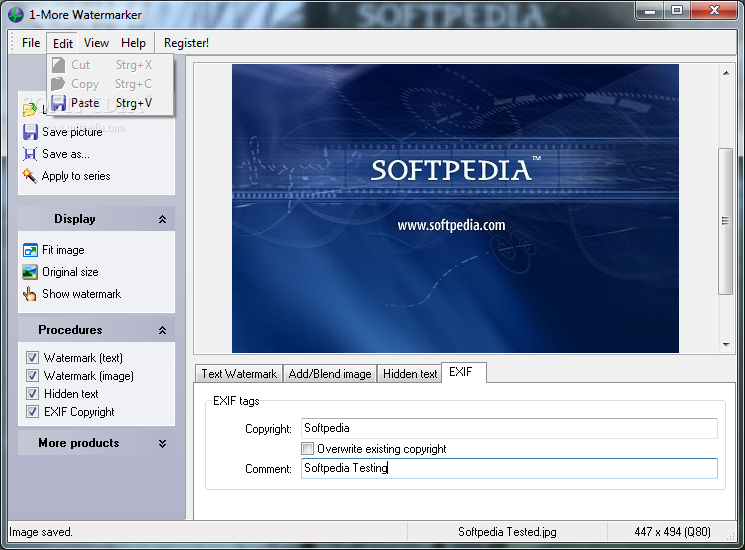Click the preview scroll up arrow
This screenshot has width=745, height=550.
pyautogui.click(x=726, y=73)
